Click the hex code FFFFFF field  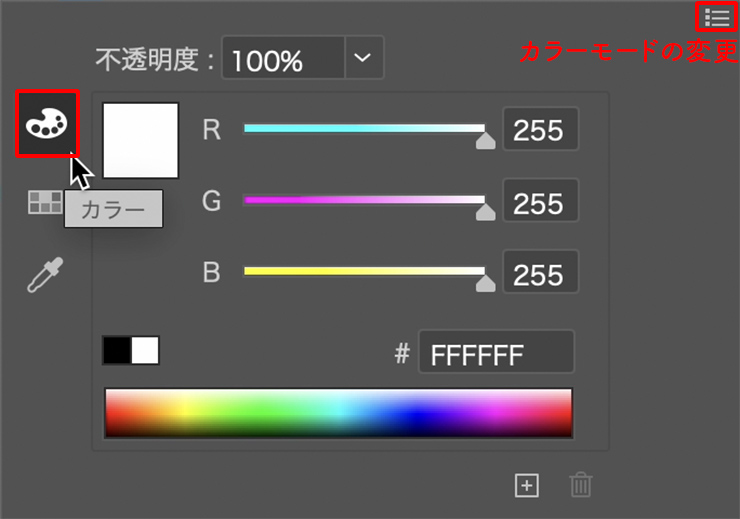[496, 353]
